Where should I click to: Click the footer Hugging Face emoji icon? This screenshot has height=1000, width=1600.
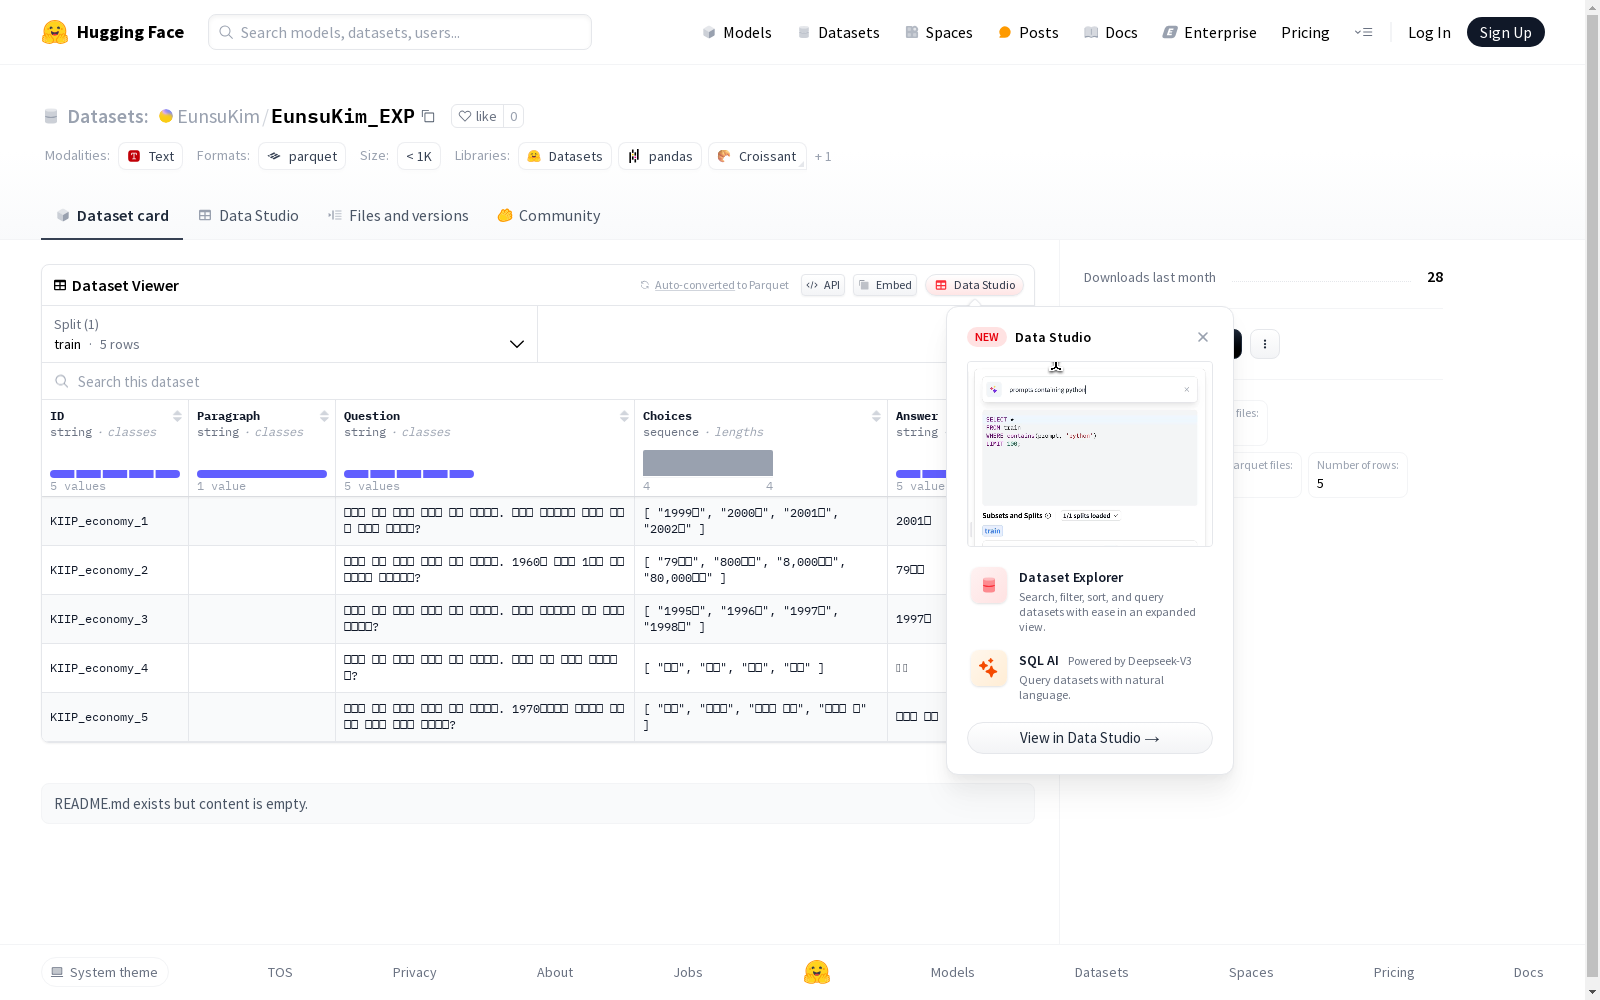pyautogui.click(x=817, y=972)
